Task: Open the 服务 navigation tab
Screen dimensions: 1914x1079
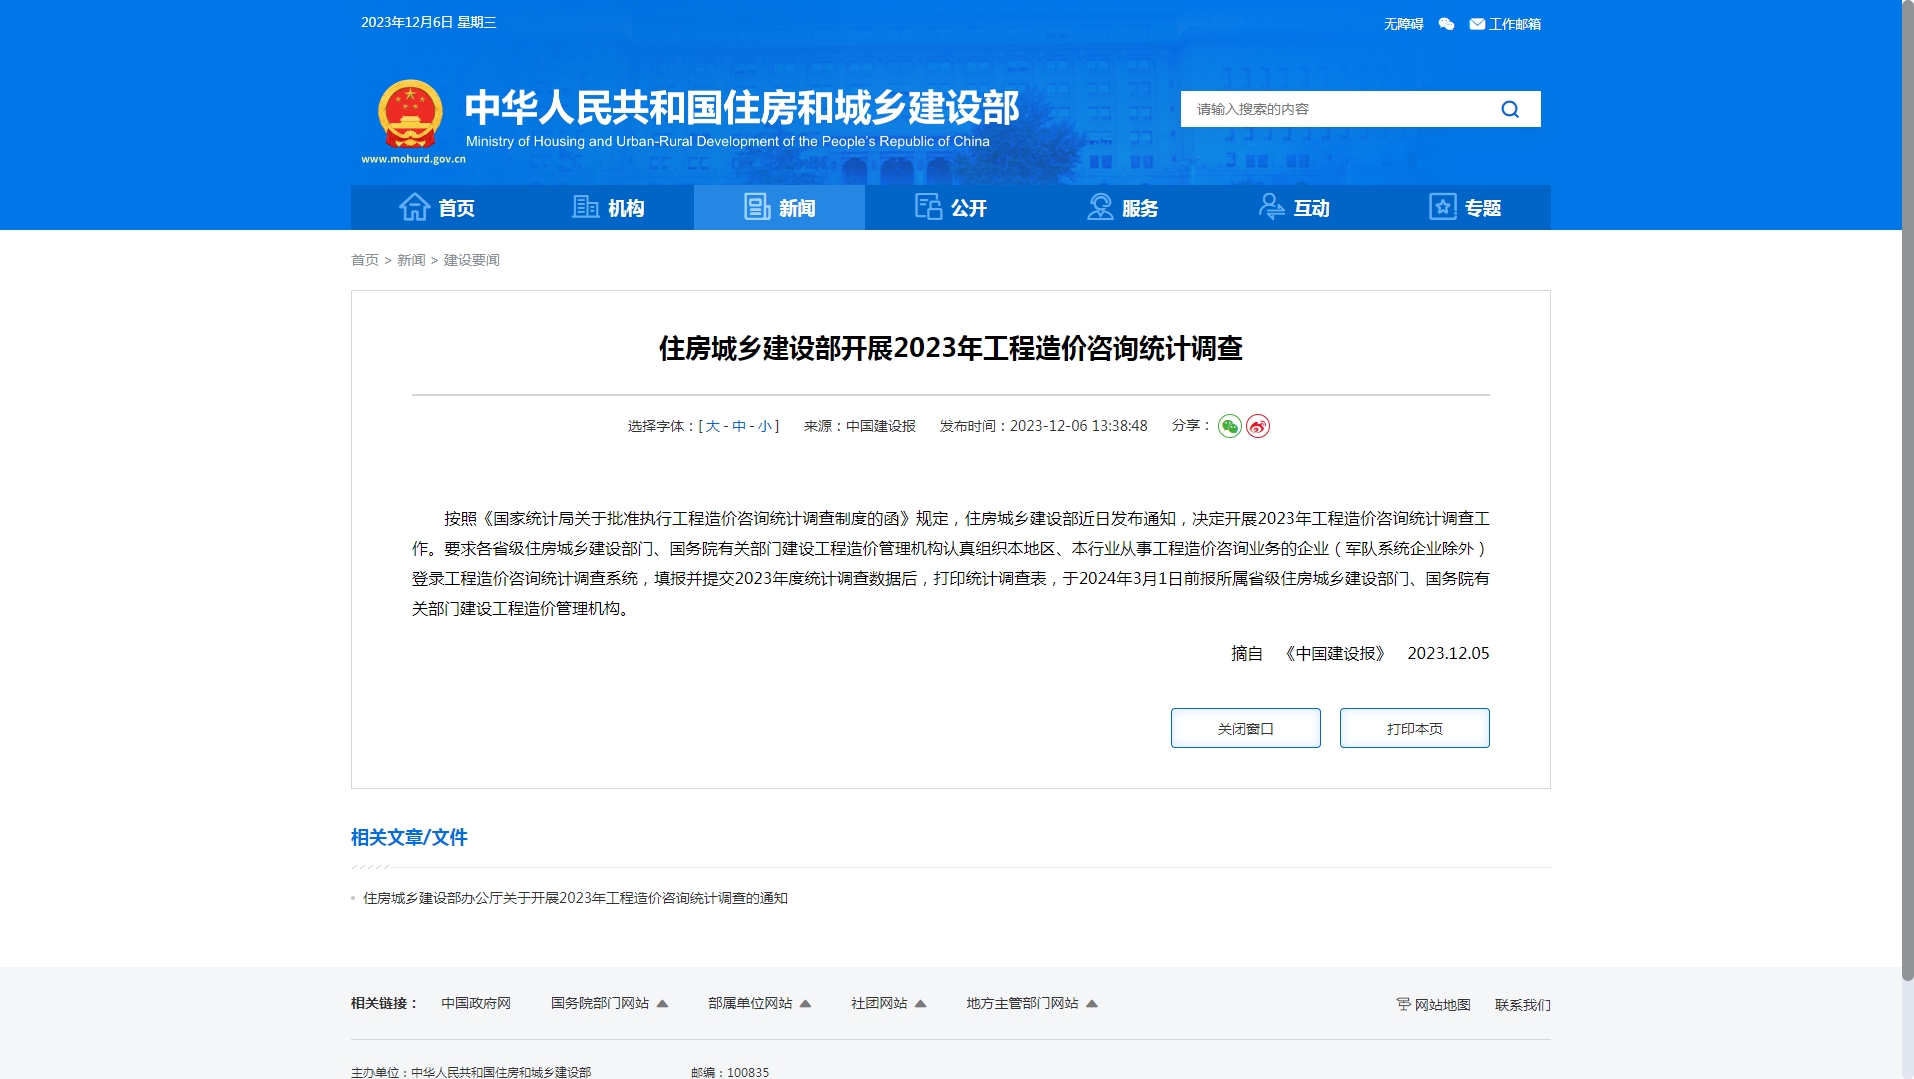Action: click(1122, 207)
